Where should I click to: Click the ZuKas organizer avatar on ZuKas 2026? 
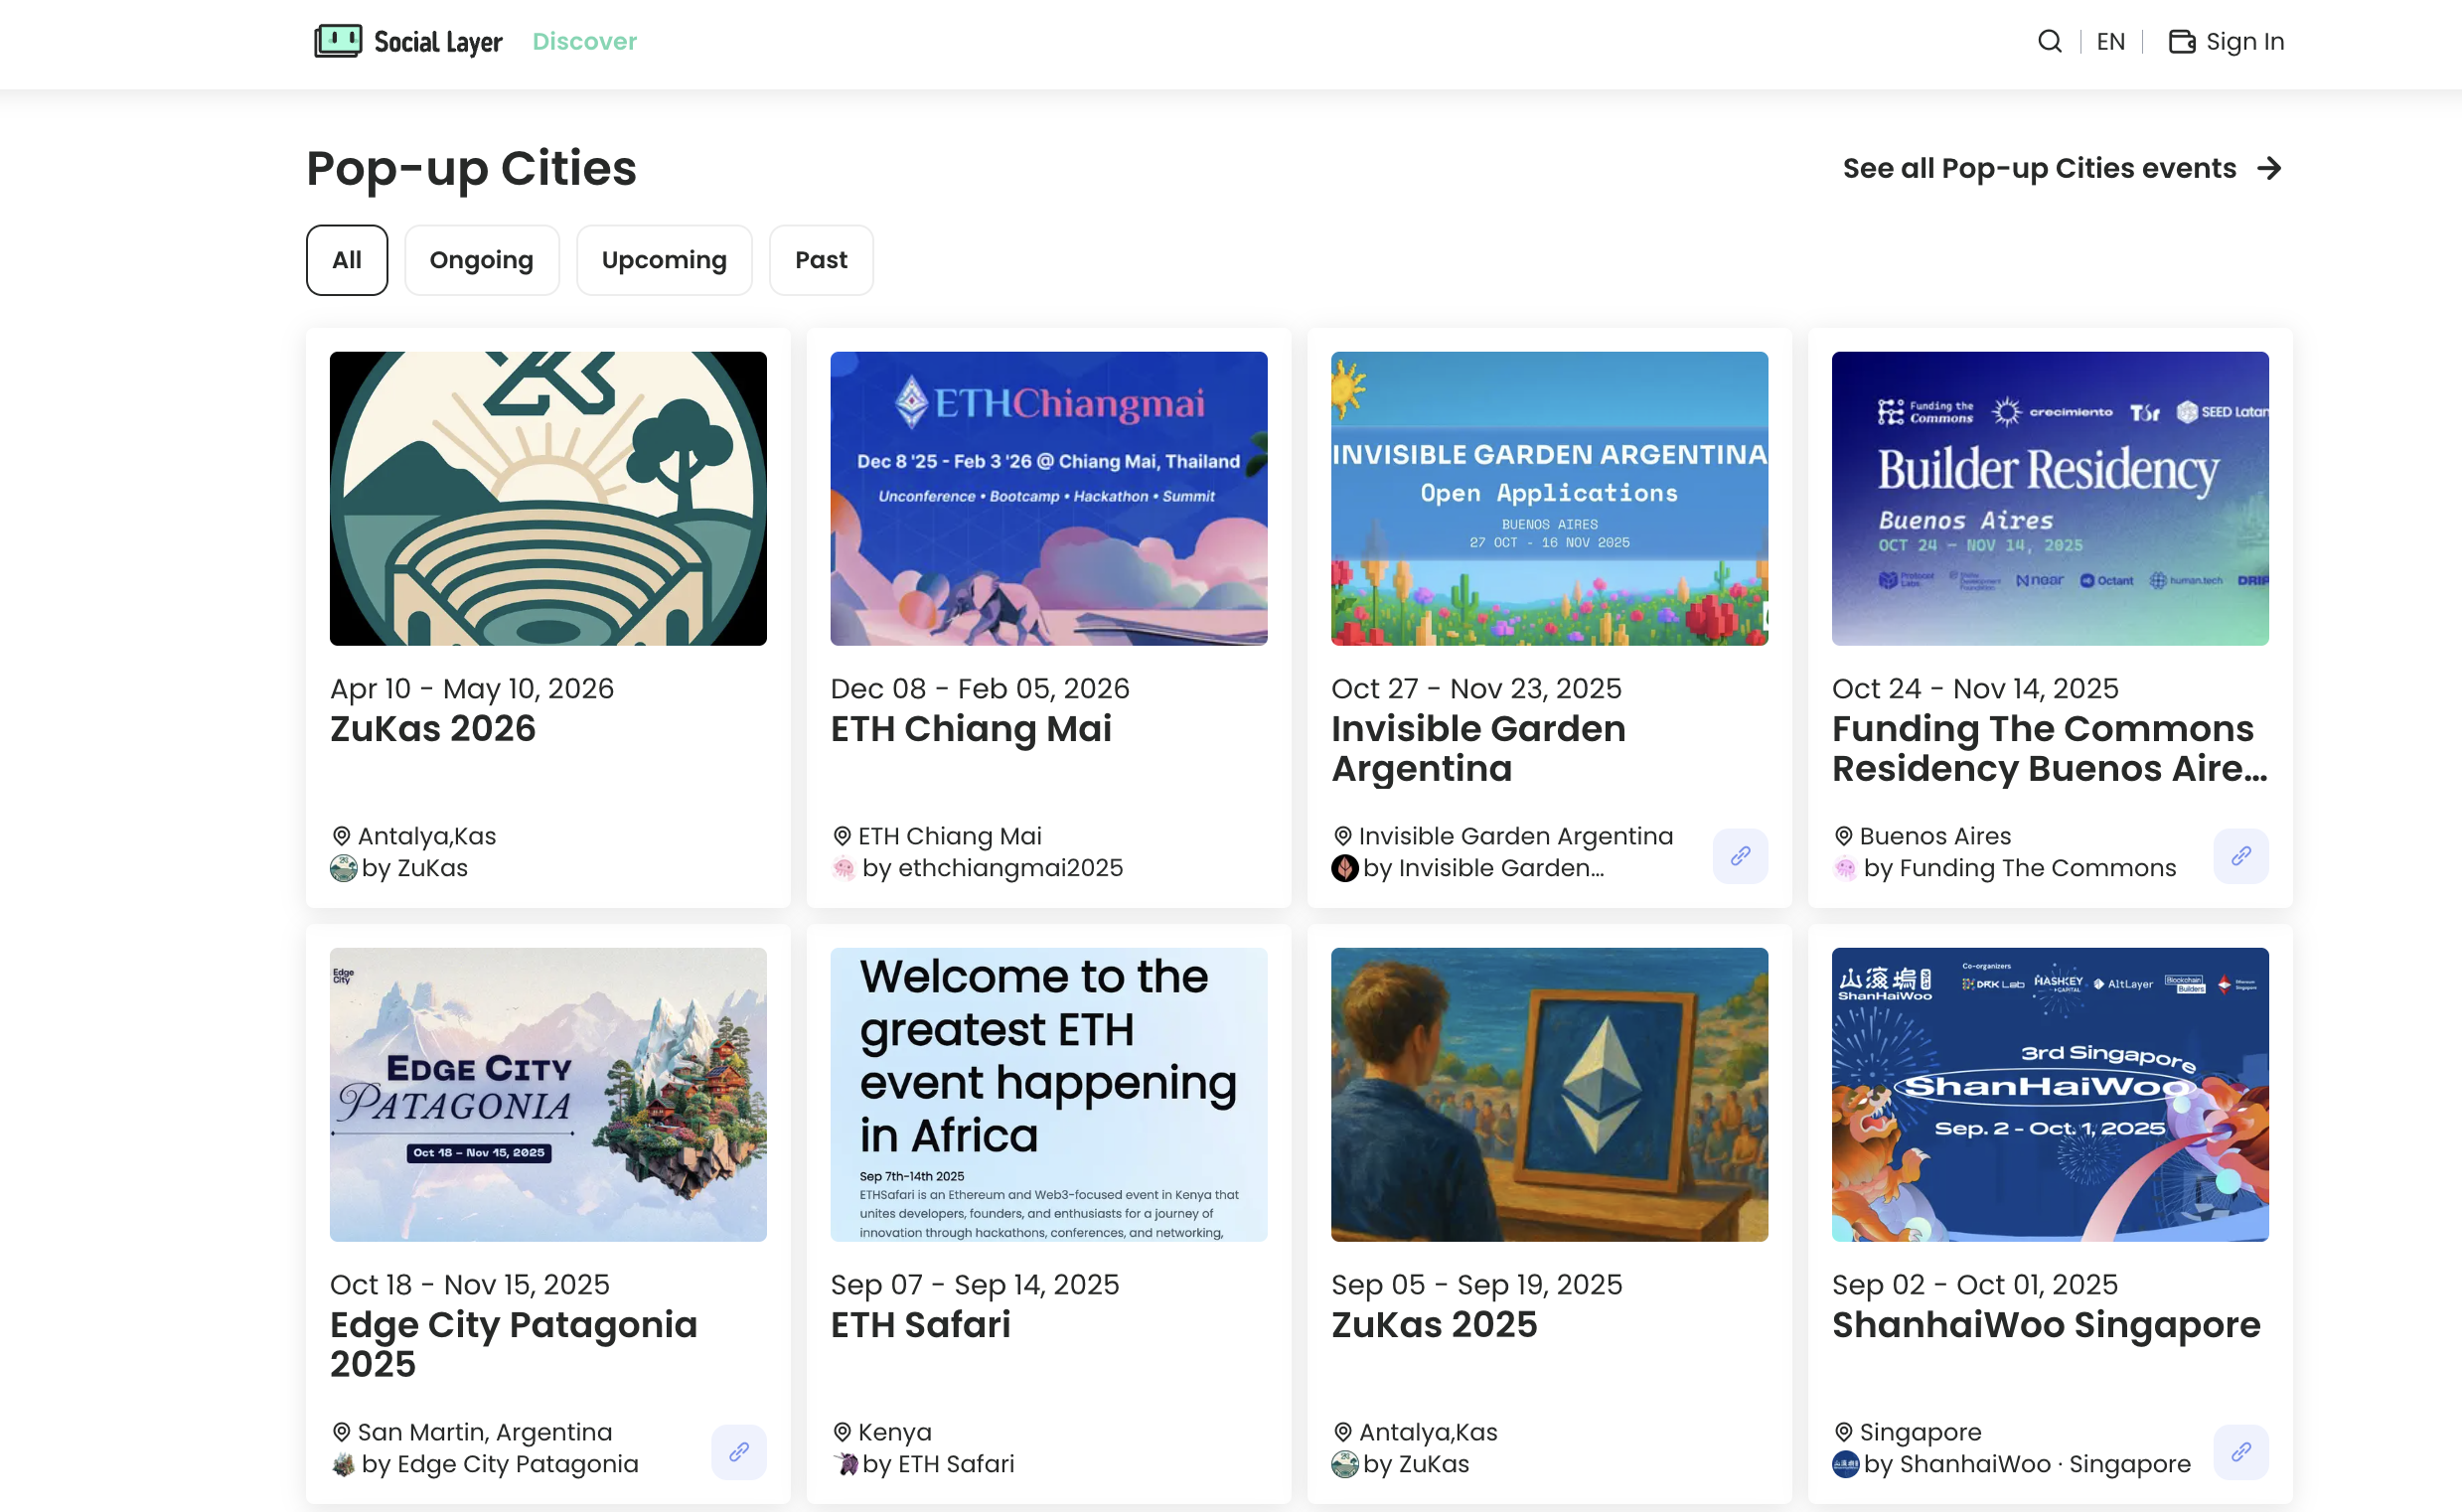pyautogui.click(x=343, y=868)
